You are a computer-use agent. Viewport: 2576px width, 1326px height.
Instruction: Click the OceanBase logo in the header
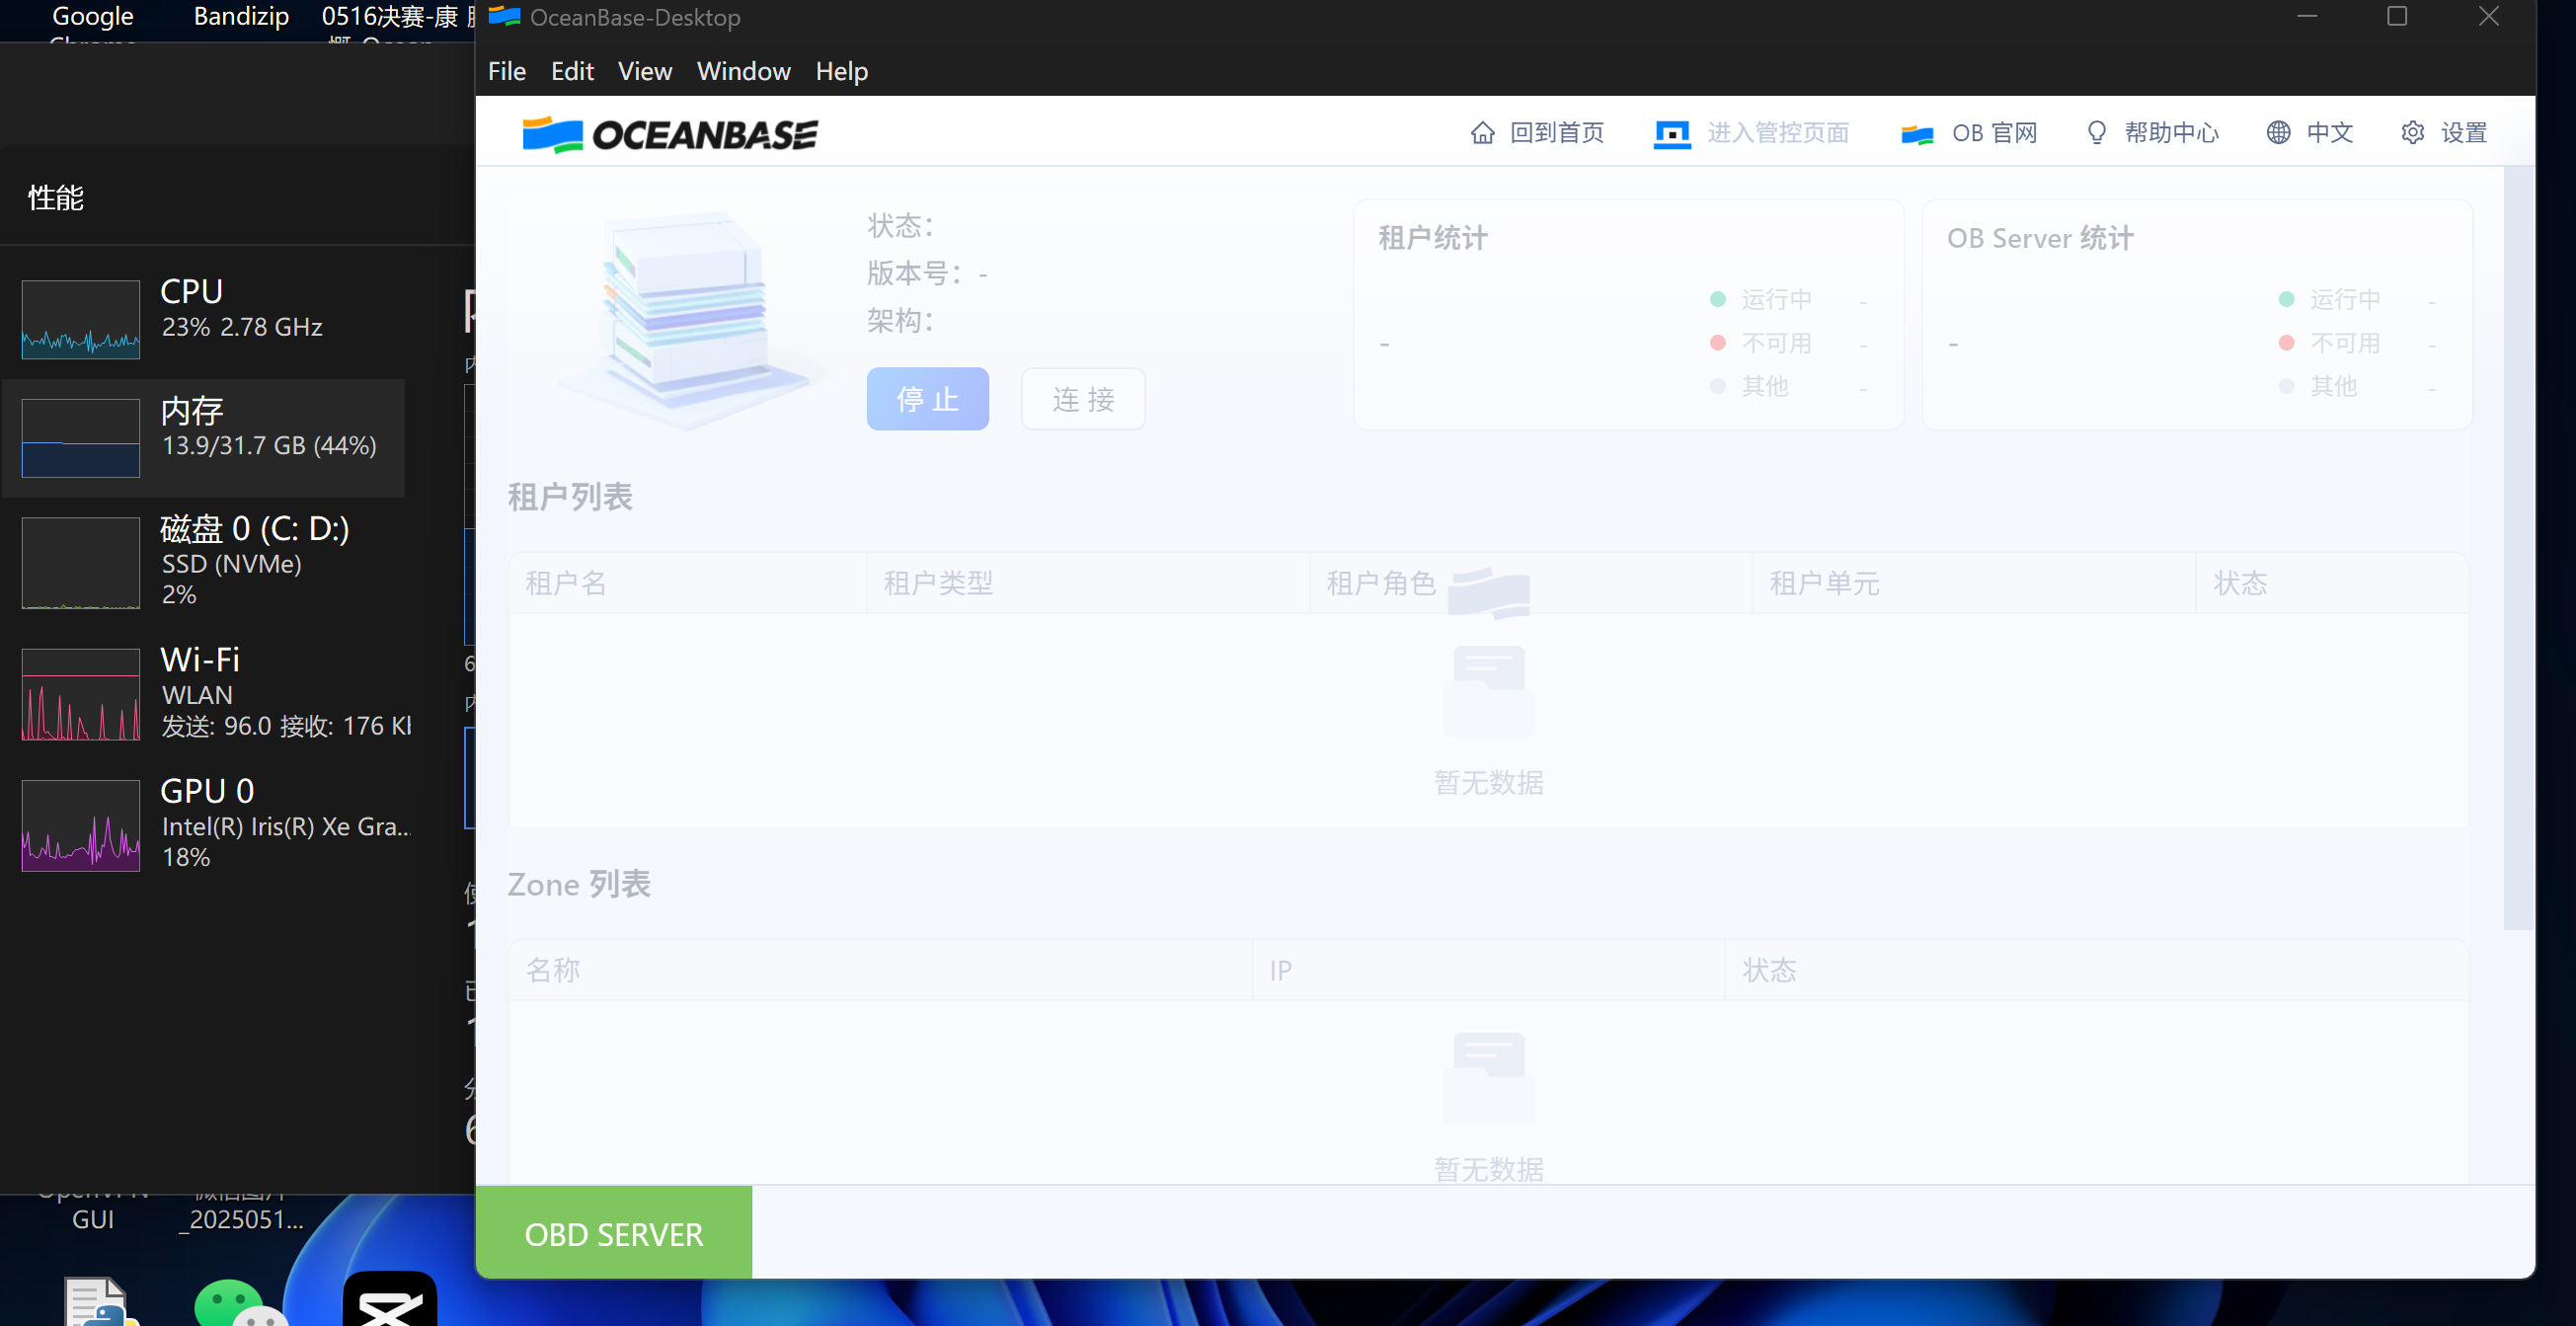669,133
